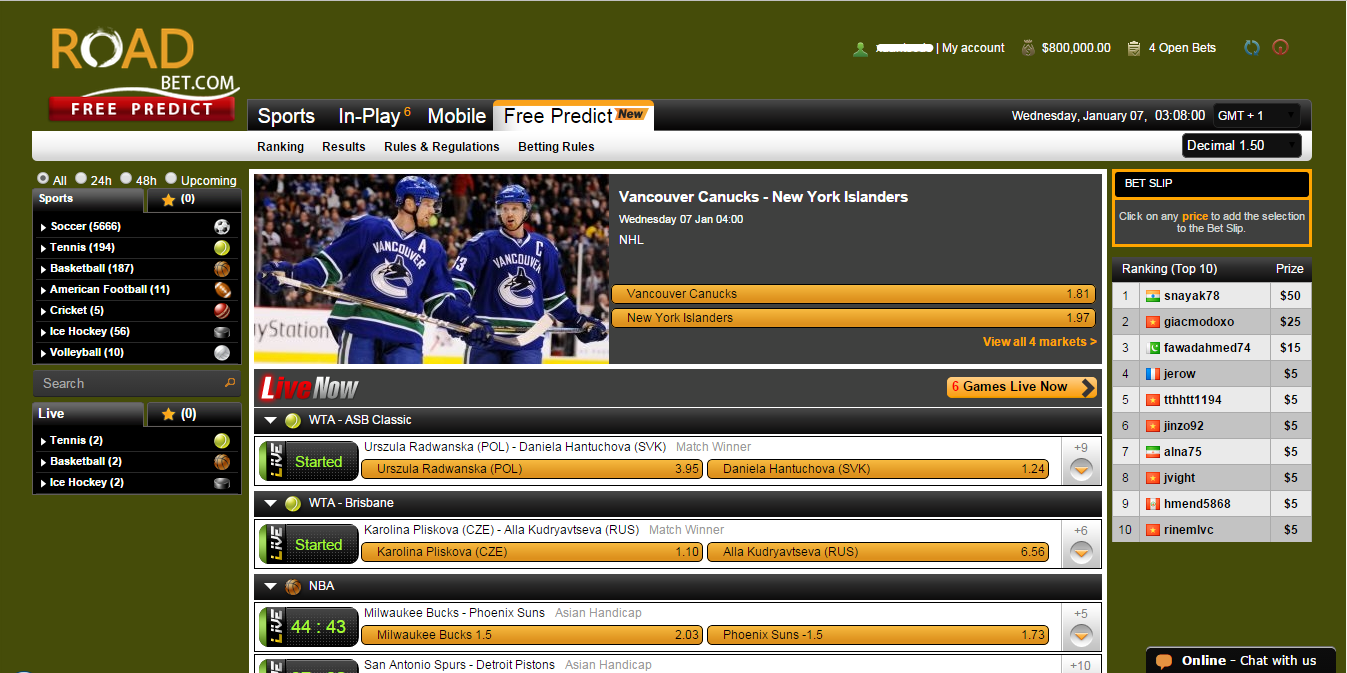Click the 4 Open Bets link

pyautogui.click(x=1182, y=48)
